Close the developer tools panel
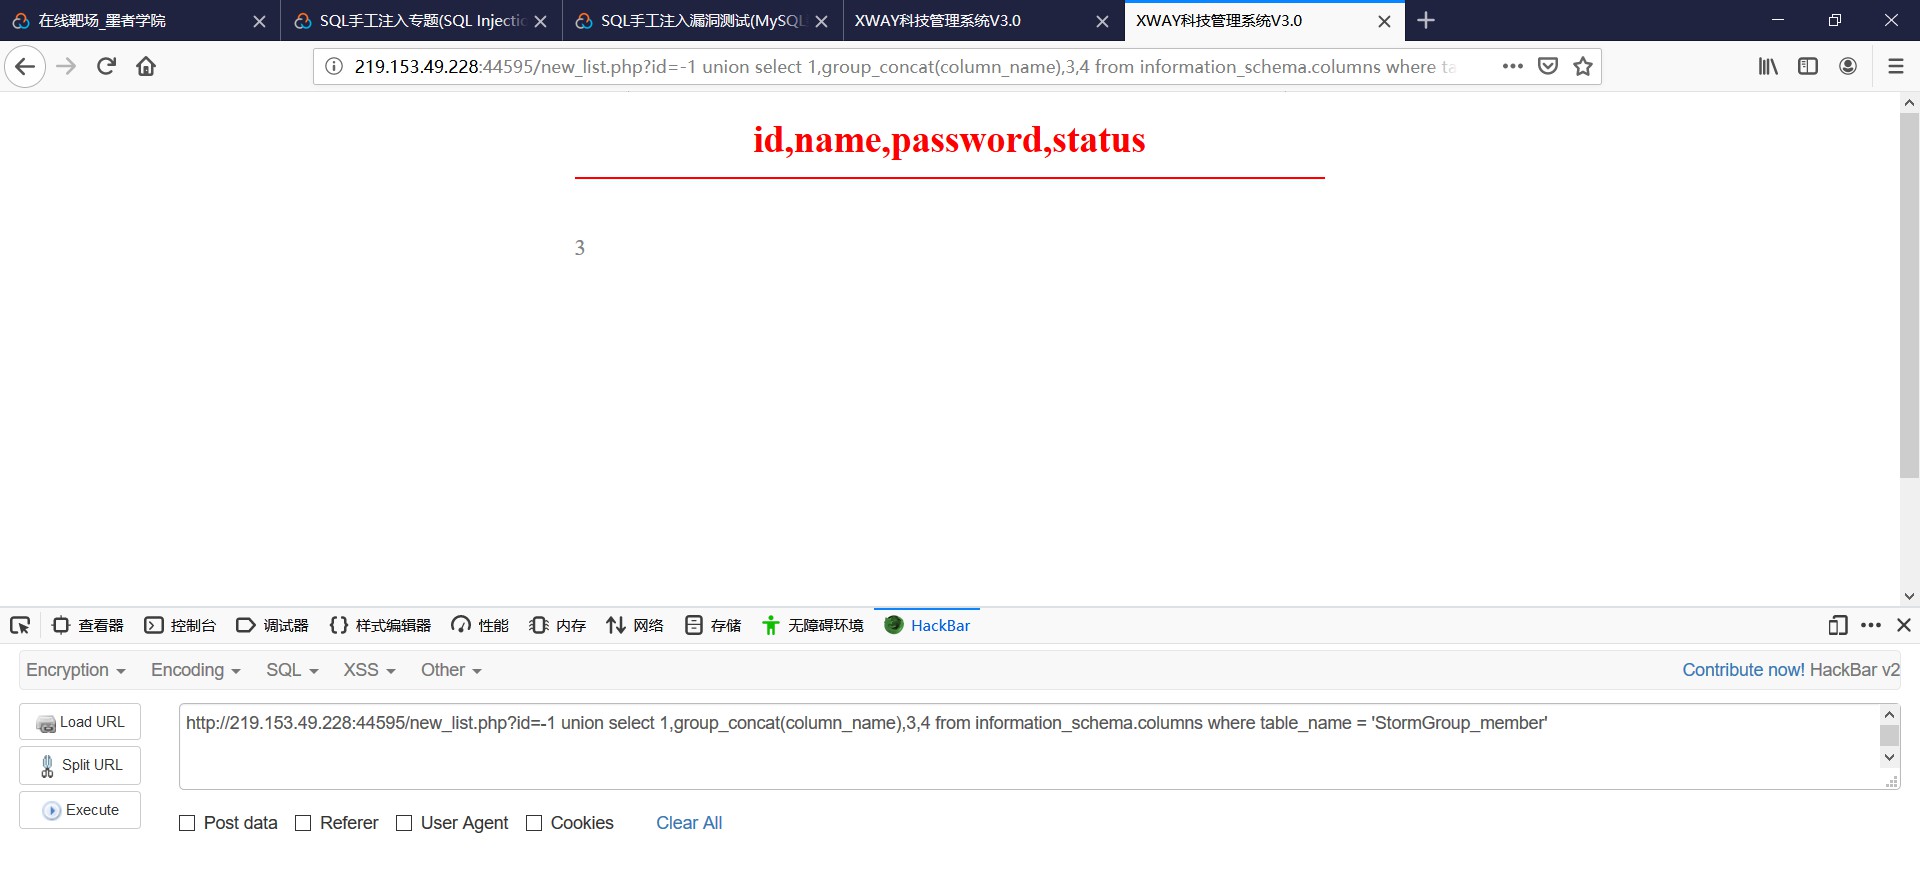1920x888 pixels. [x=1904, y=626]
